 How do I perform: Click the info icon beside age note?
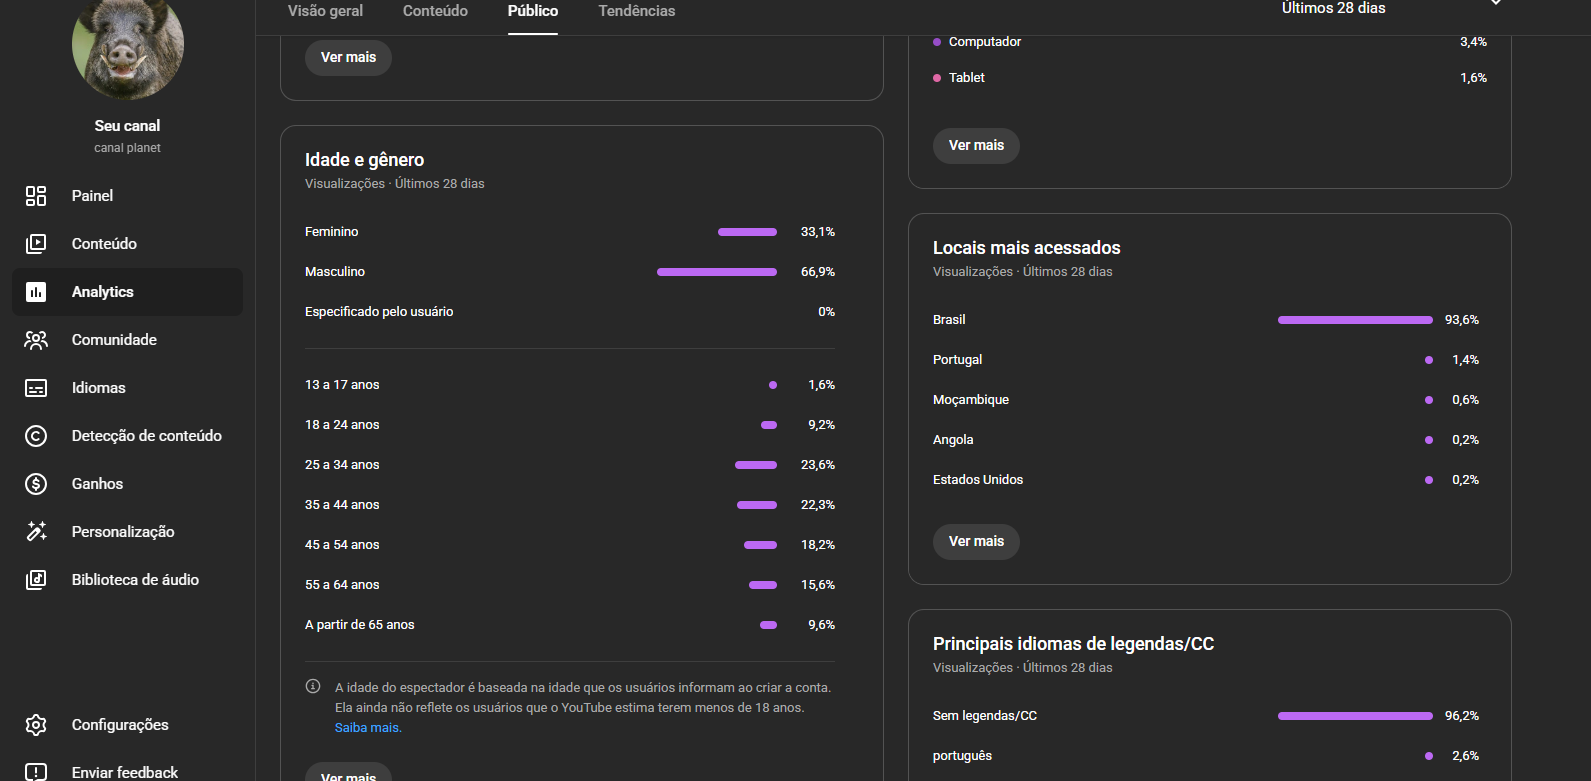tap(313, 686)
